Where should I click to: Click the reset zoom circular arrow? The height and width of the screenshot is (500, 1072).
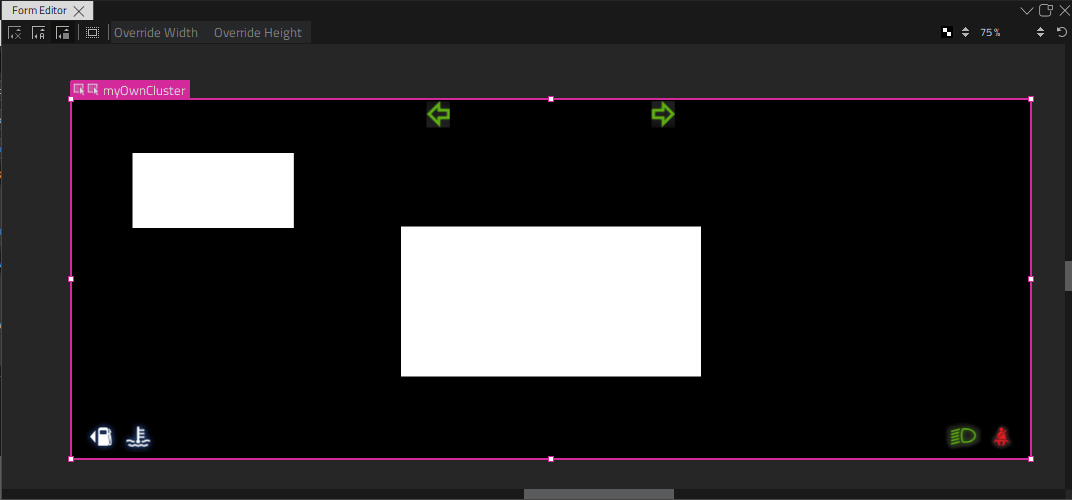tap(1061, 33)
